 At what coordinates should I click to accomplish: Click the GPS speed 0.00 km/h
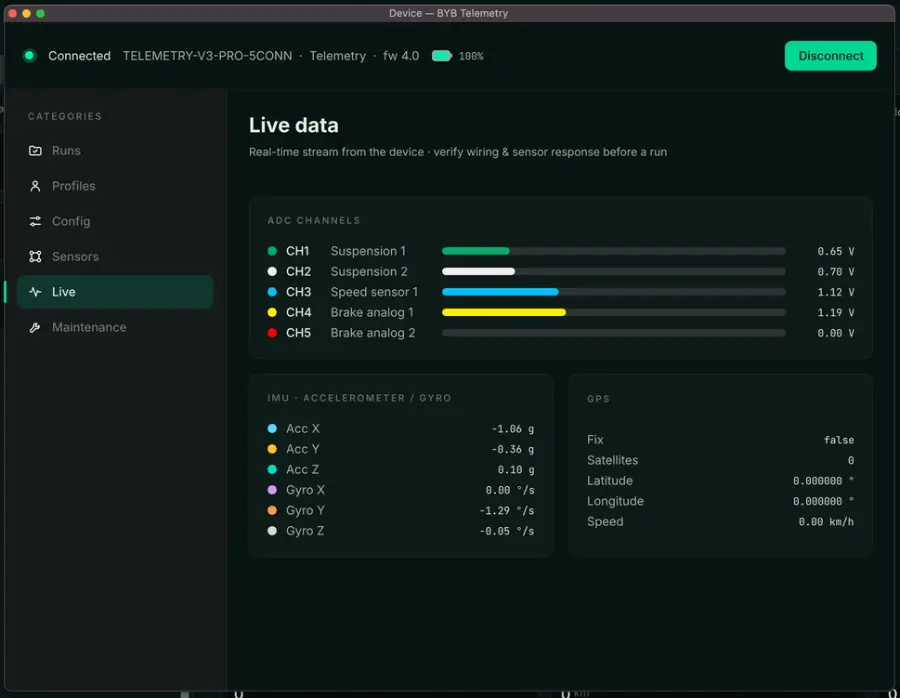click(x=826, y=522)
